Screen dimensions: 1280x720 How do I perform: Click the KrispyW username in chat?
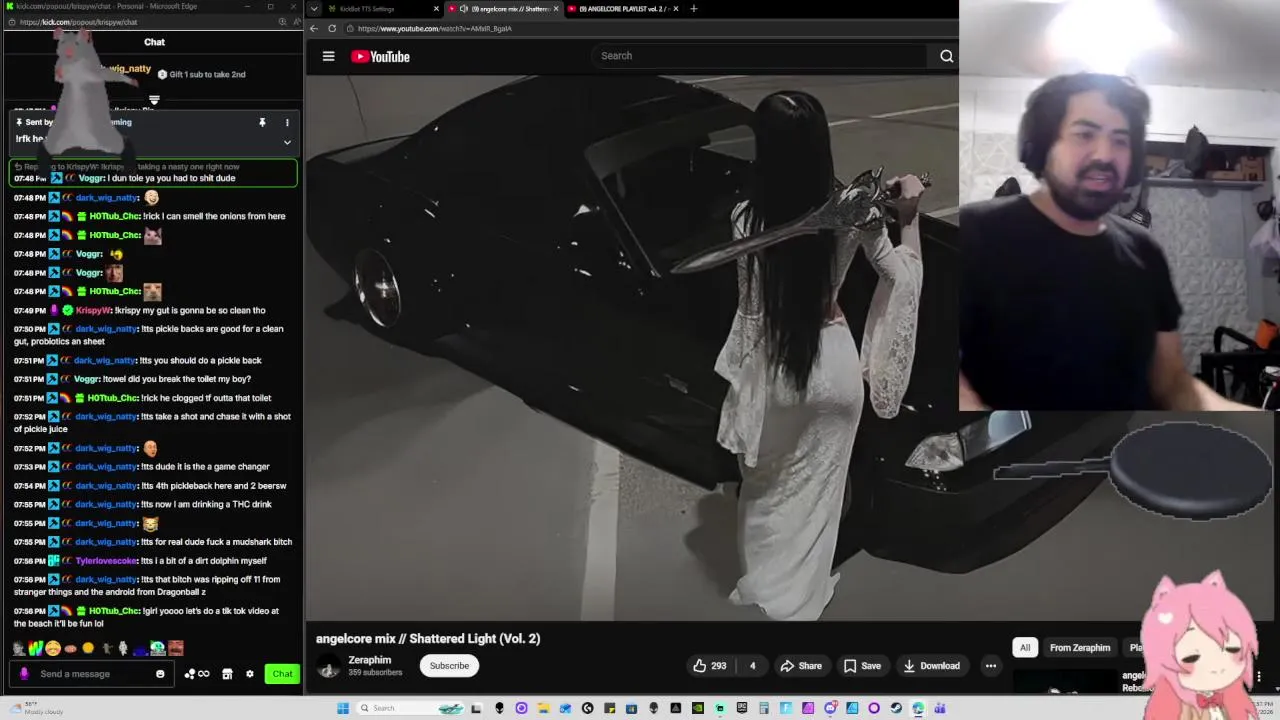[x=94, y=310]
